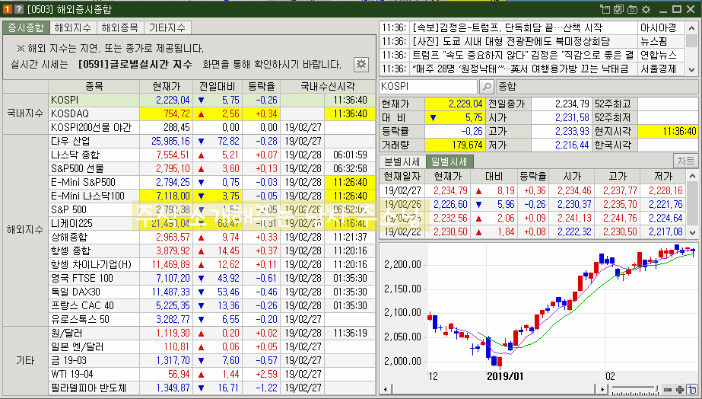
Task: Select the 원/달러 row
Action: [x=212, y=333]
